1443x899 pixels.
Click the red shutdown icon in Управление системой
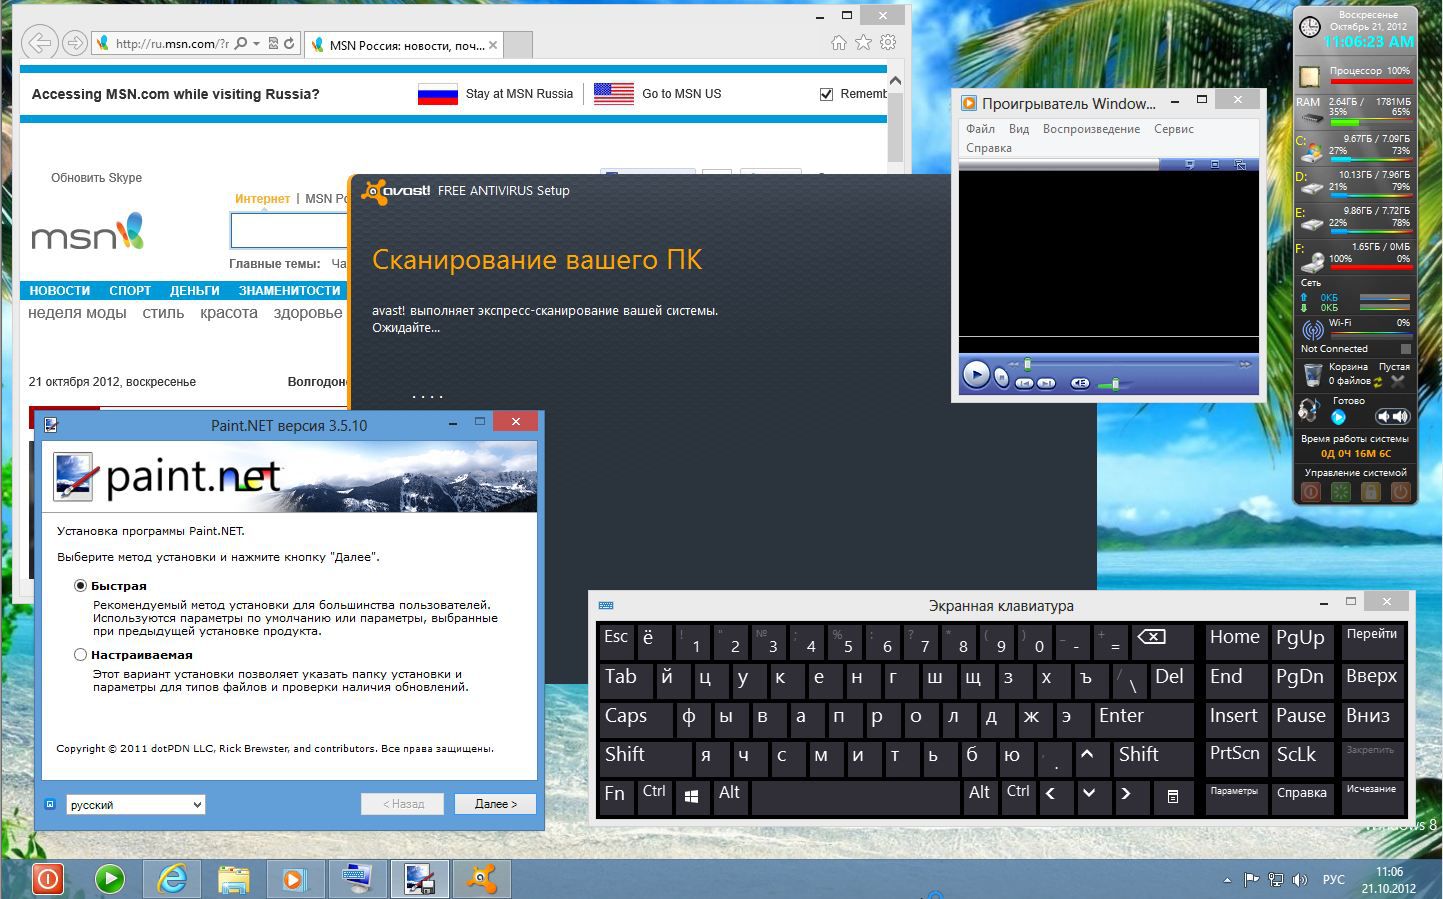pyautogui.click(x=1310, y=491)
